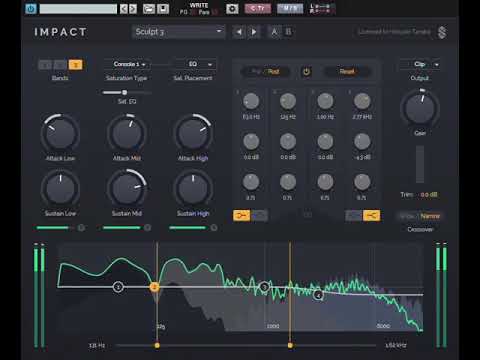Viewport: 480px width, 360px height.
Task: Click the round icon beside the low band slider
Action: pyautogui.click(x=81, y=228)
